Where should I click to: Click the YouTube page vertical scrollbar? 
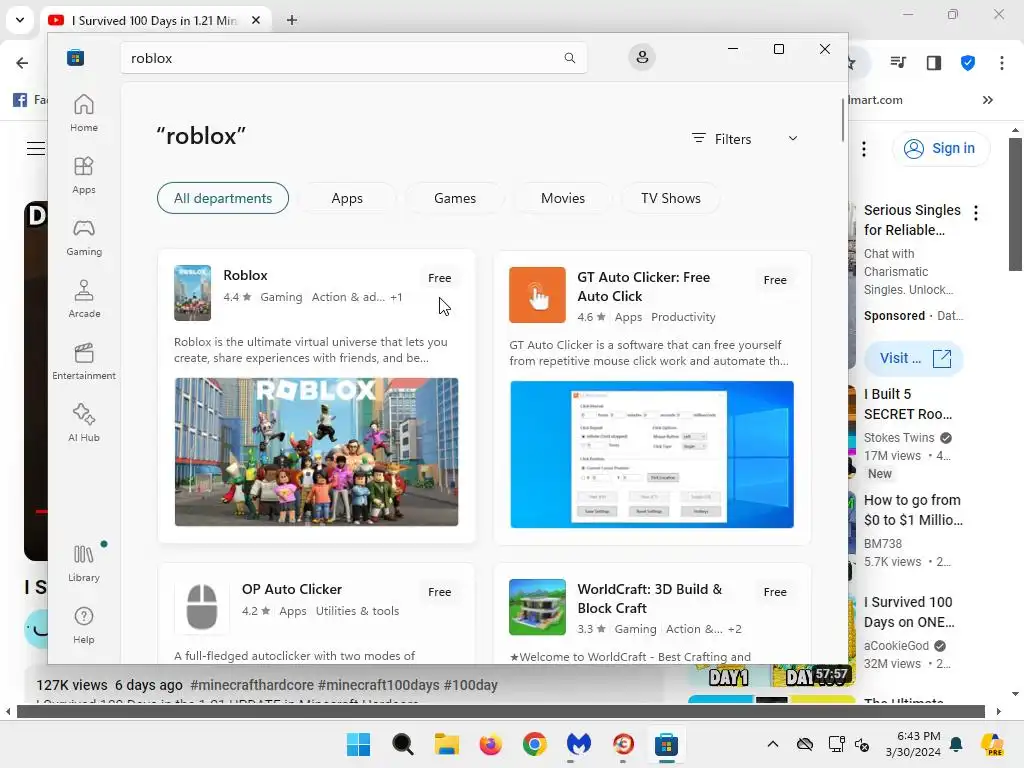(1015, 204)
